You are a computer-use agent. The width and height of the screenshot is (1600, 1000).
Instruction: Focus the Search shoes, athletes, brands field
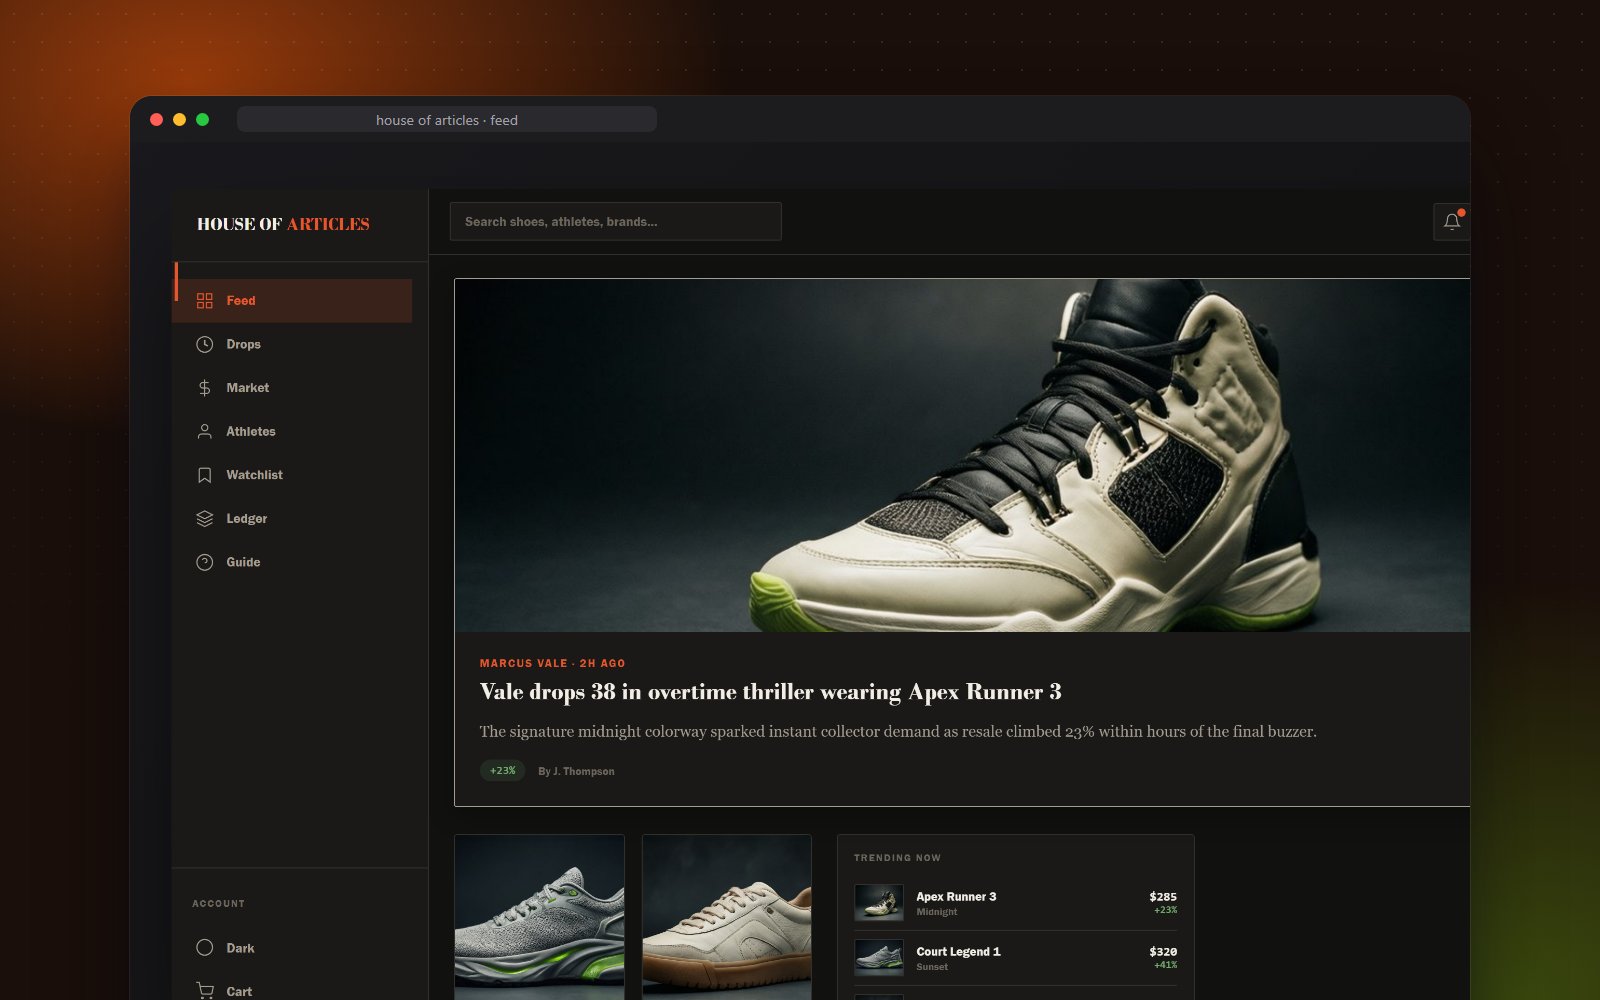tap(615, 222)
